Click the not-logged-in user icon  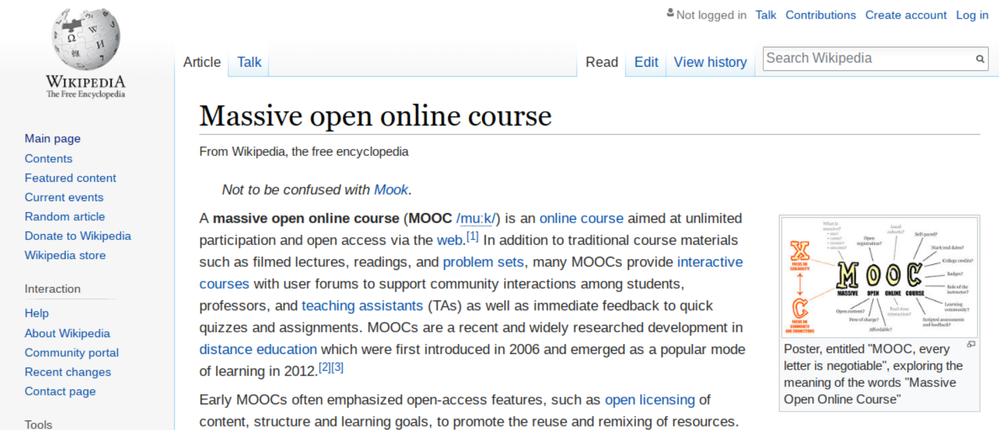tap(670, 13)
